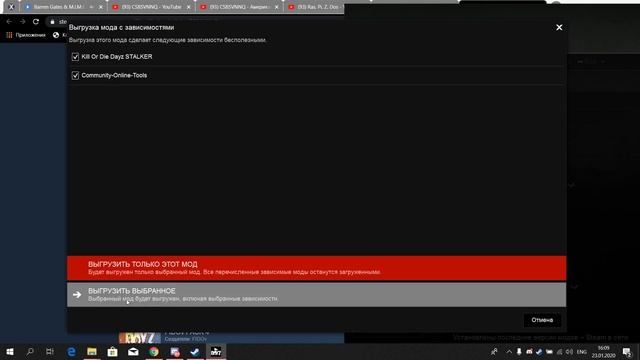Switch to the DayZ launcher taskbar icon

(x=216, y=351)
